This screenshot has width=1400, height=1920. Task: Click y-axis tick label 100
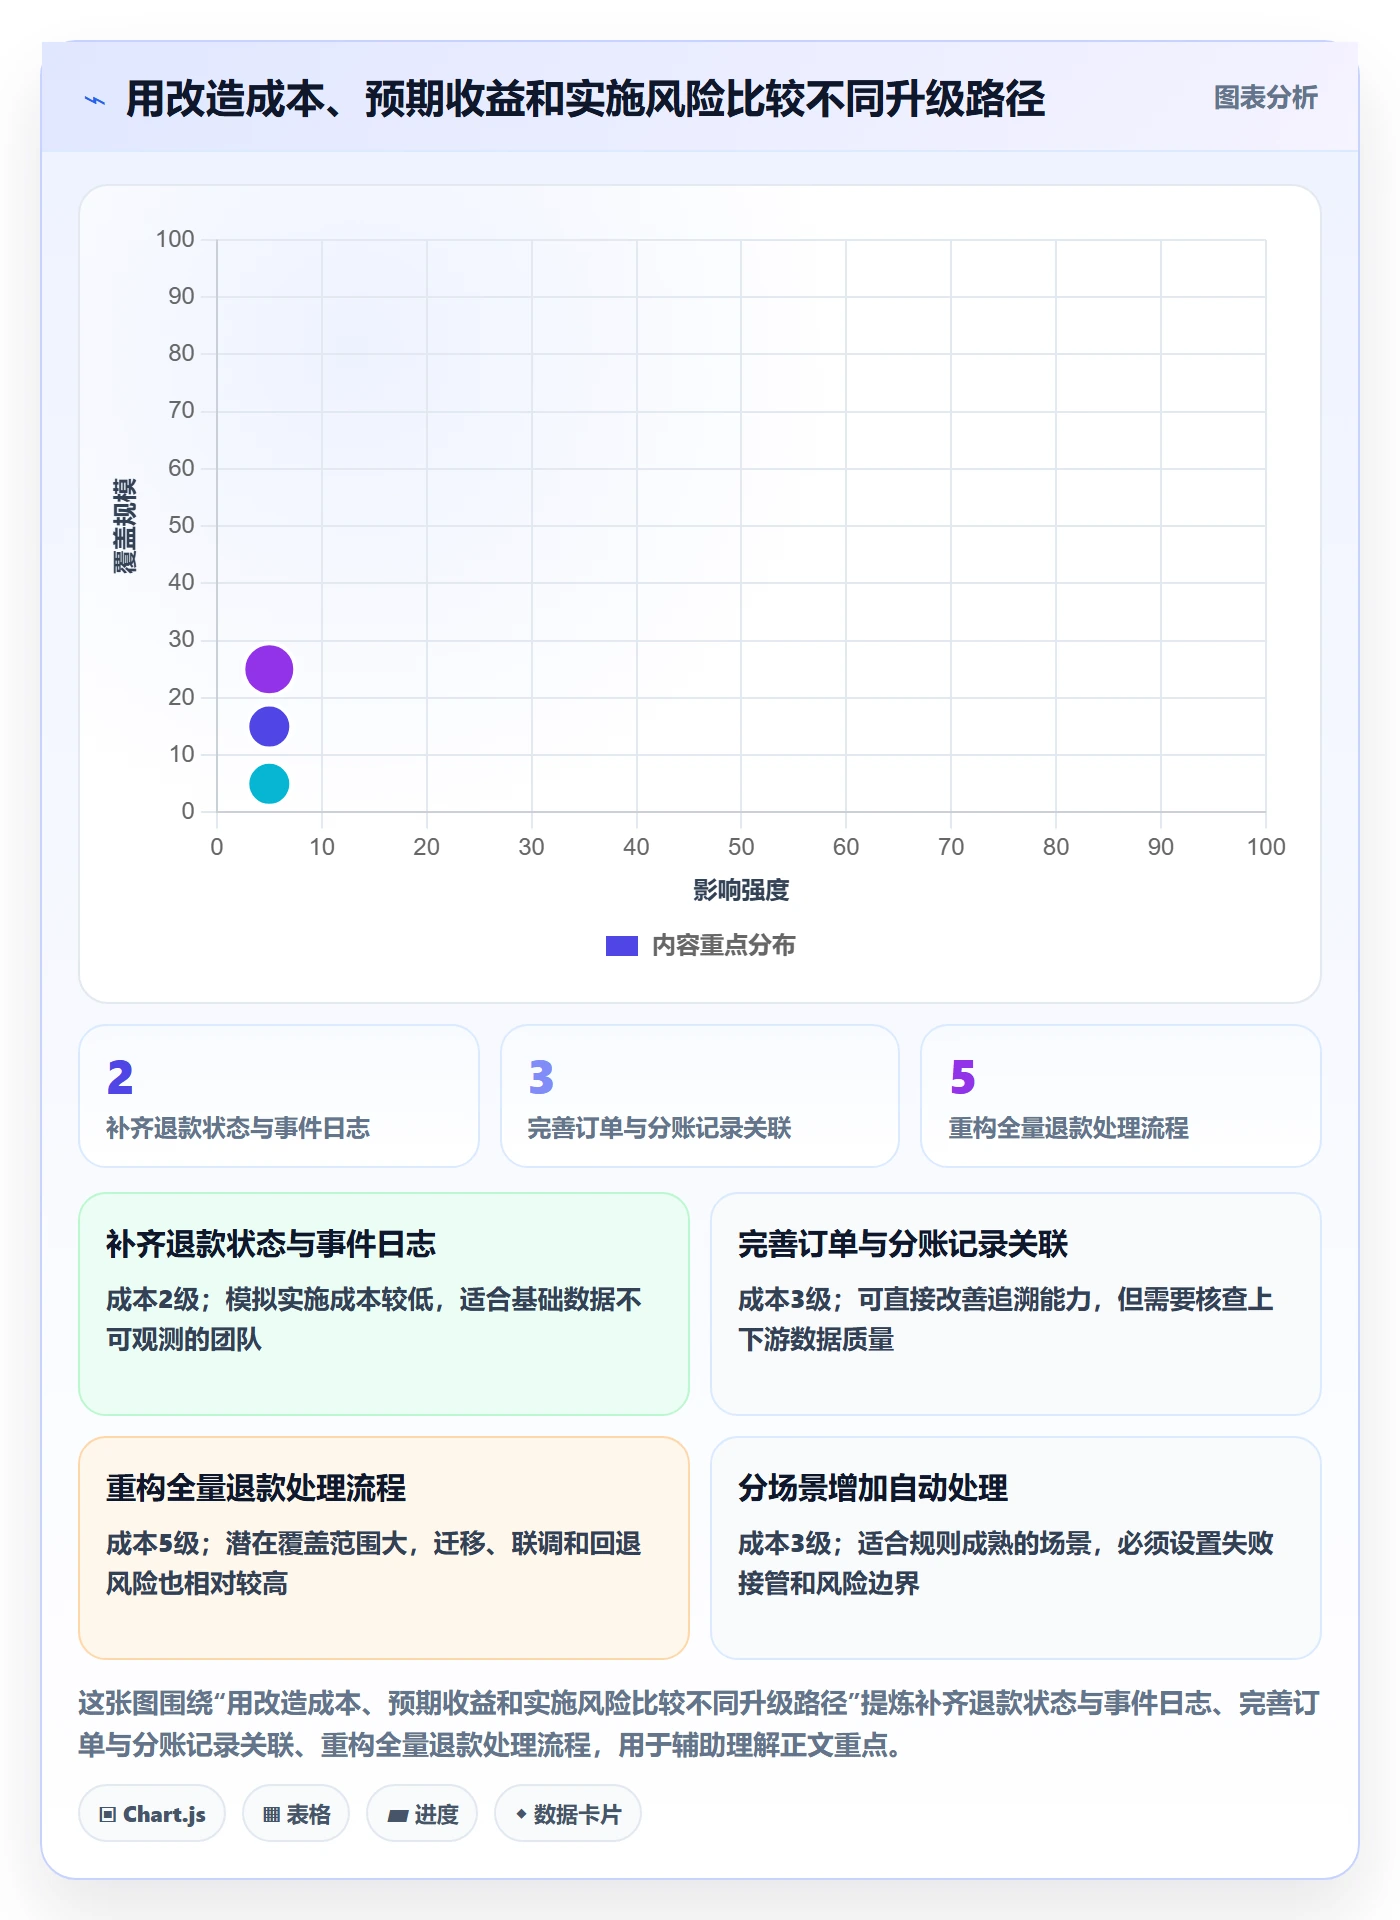tap(175, 239)
